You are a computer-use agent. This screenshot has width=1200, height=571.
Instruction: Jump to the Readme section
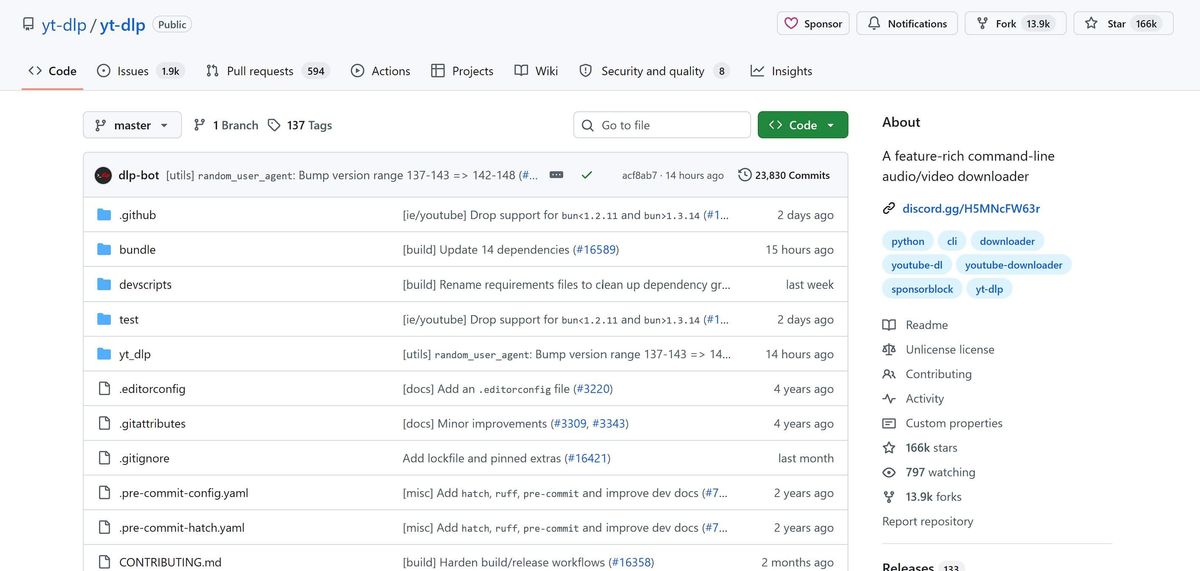click(915, 325)
